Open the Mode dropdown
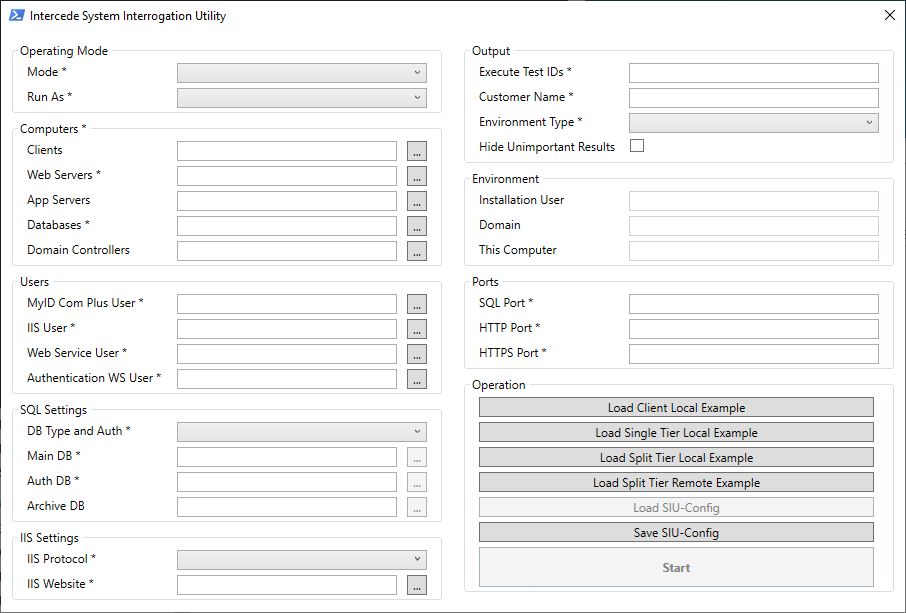Viewport: 906px width, 613px height. pyautogui.click(x=302, y=73)
